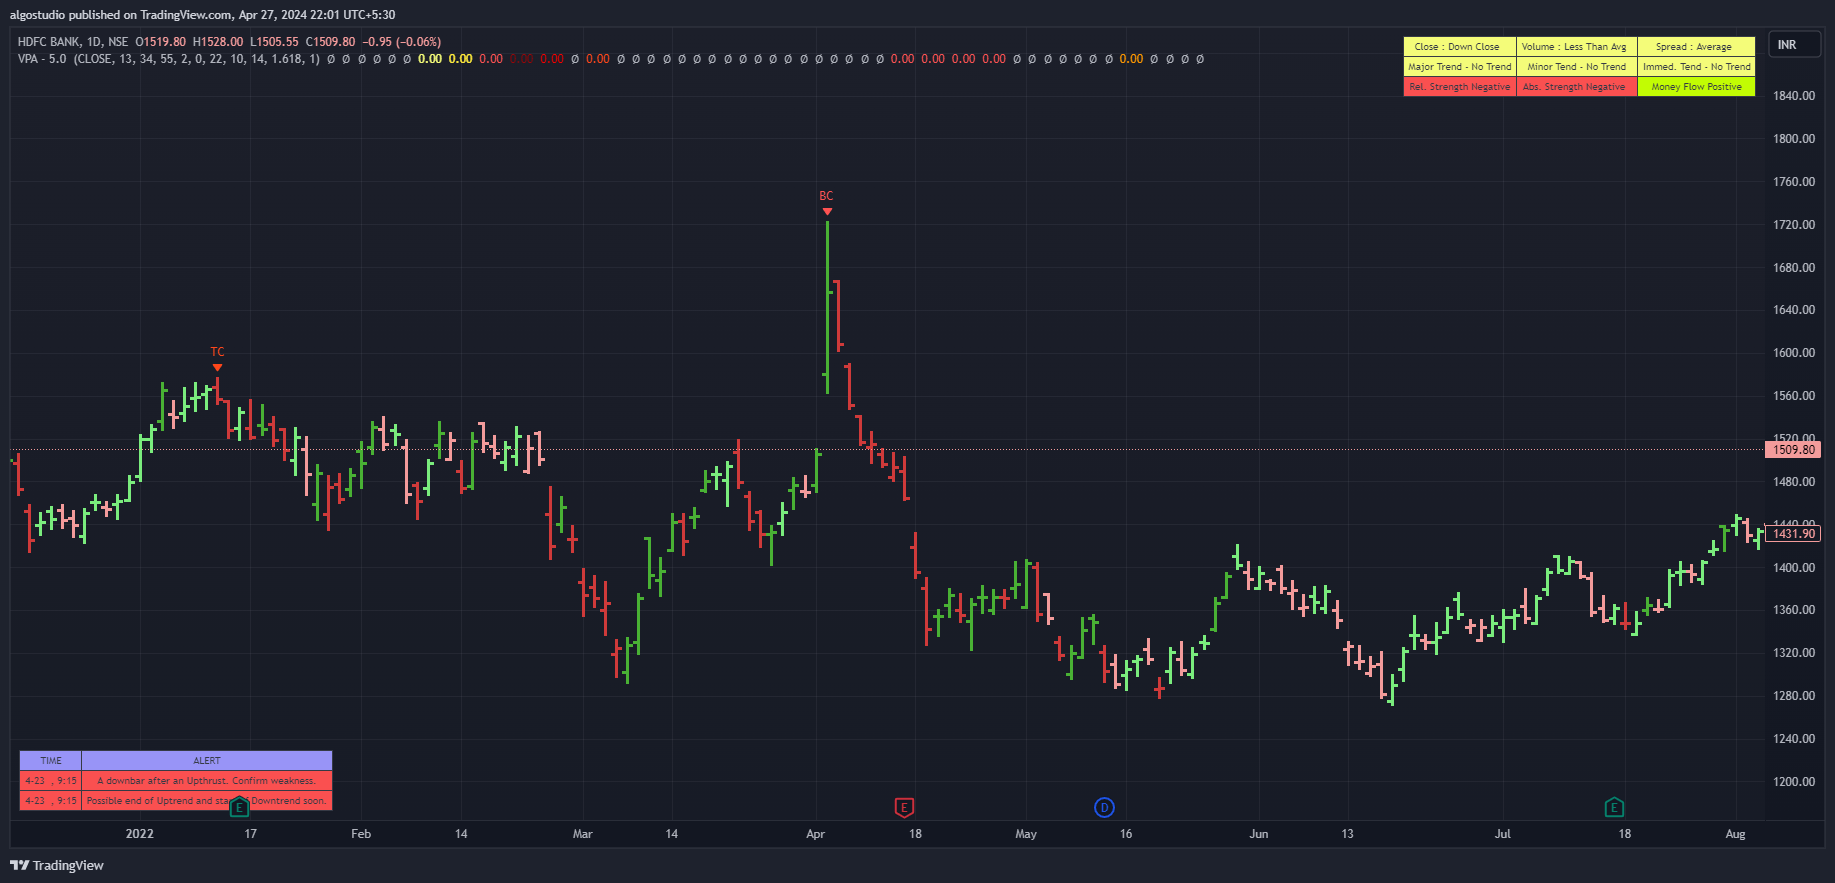Click the 1431.90 price tag on axis
1835x883 pixels.
point(1793,534)
